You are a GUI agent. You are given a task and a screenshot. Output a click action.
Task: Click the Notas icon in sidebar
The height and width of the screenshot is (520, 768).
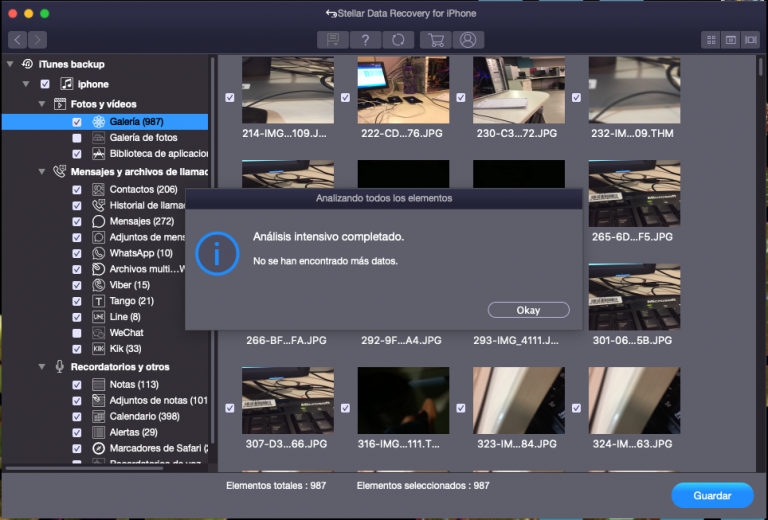coord(98,384)
